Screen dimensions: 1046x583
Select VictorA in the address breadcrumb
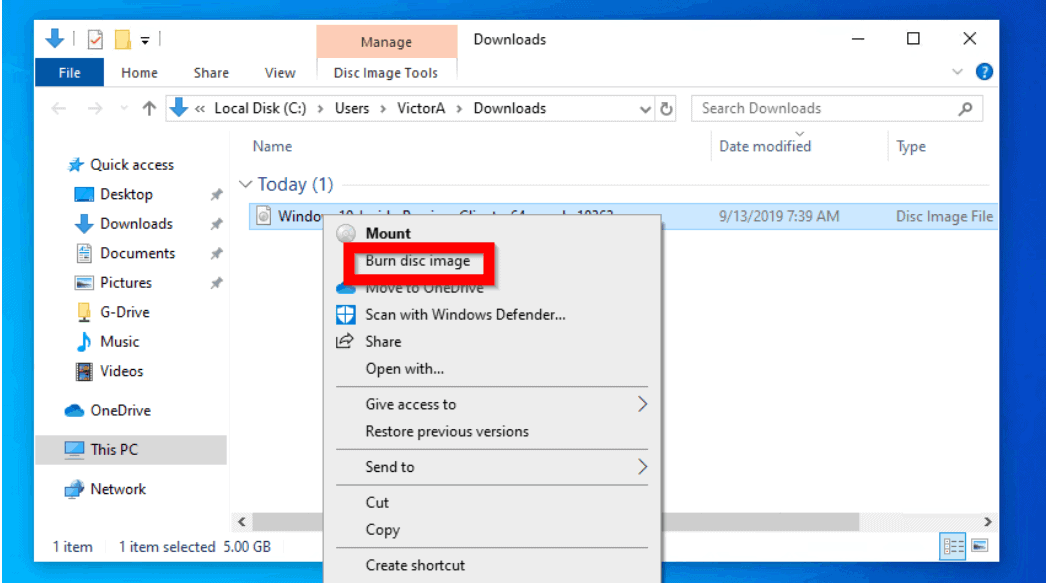[421, 108]
